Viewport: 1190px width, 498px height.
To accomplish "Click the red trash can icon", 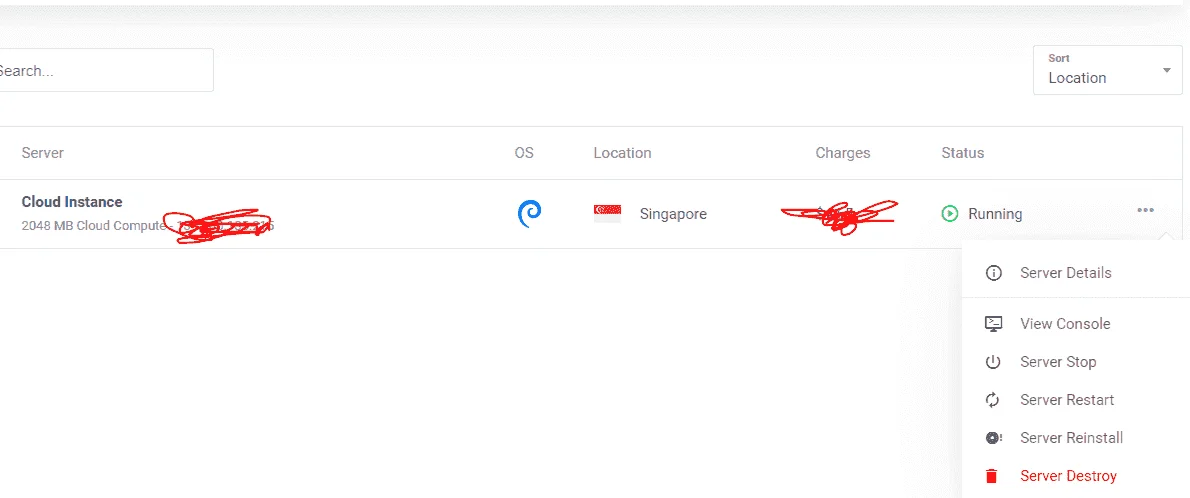I will click(x=992, y=476).
